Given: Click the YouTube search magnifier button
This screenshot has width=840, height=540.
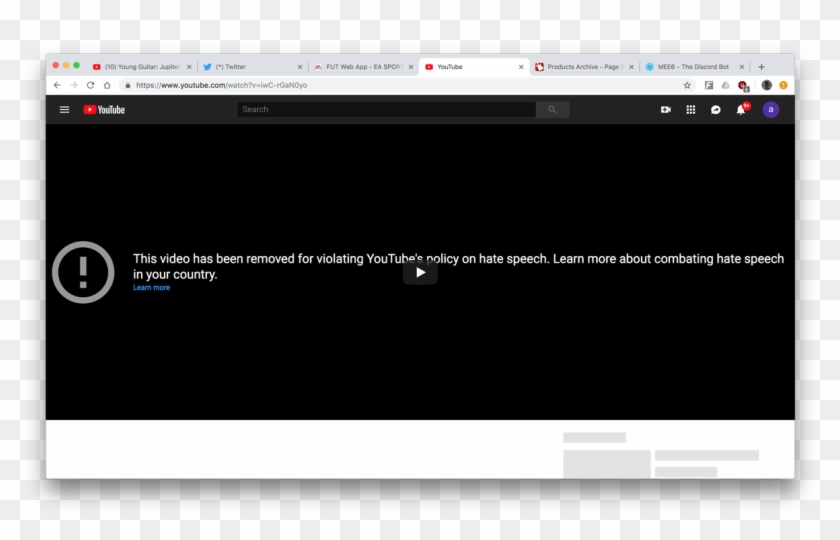Looking at the screenshot, I should pos(552,109).
